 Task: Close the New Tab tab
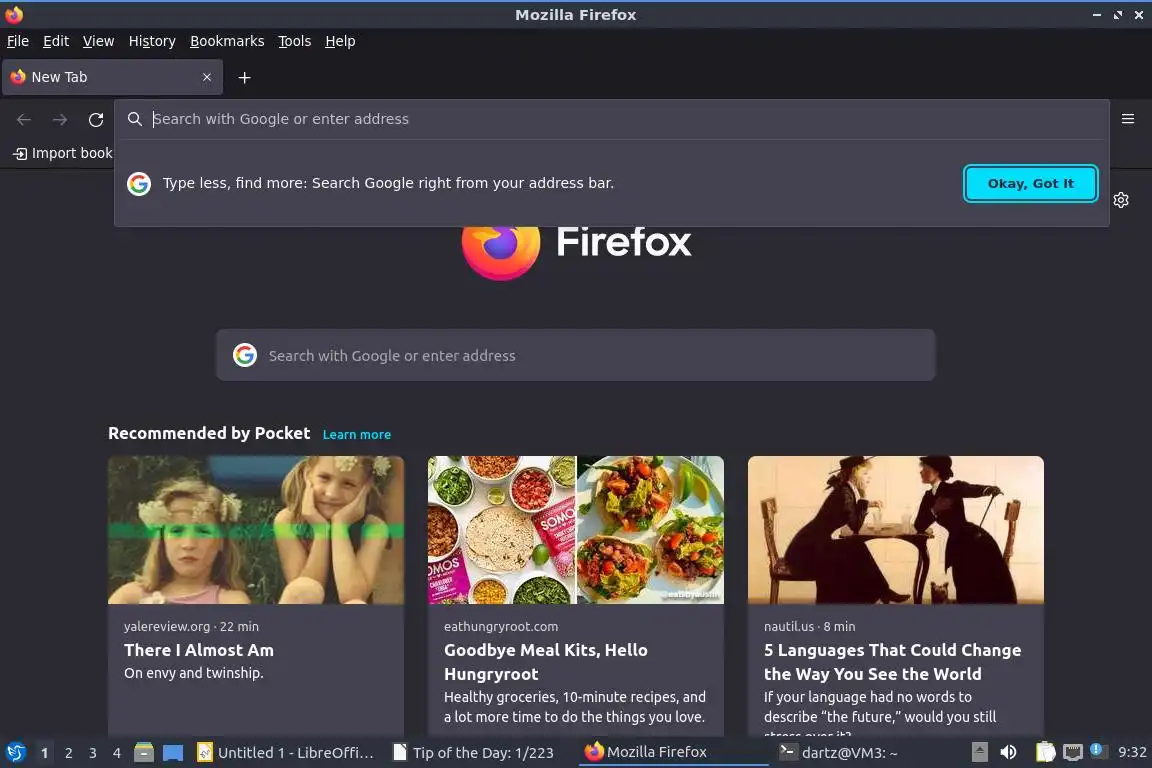point(207,77)
